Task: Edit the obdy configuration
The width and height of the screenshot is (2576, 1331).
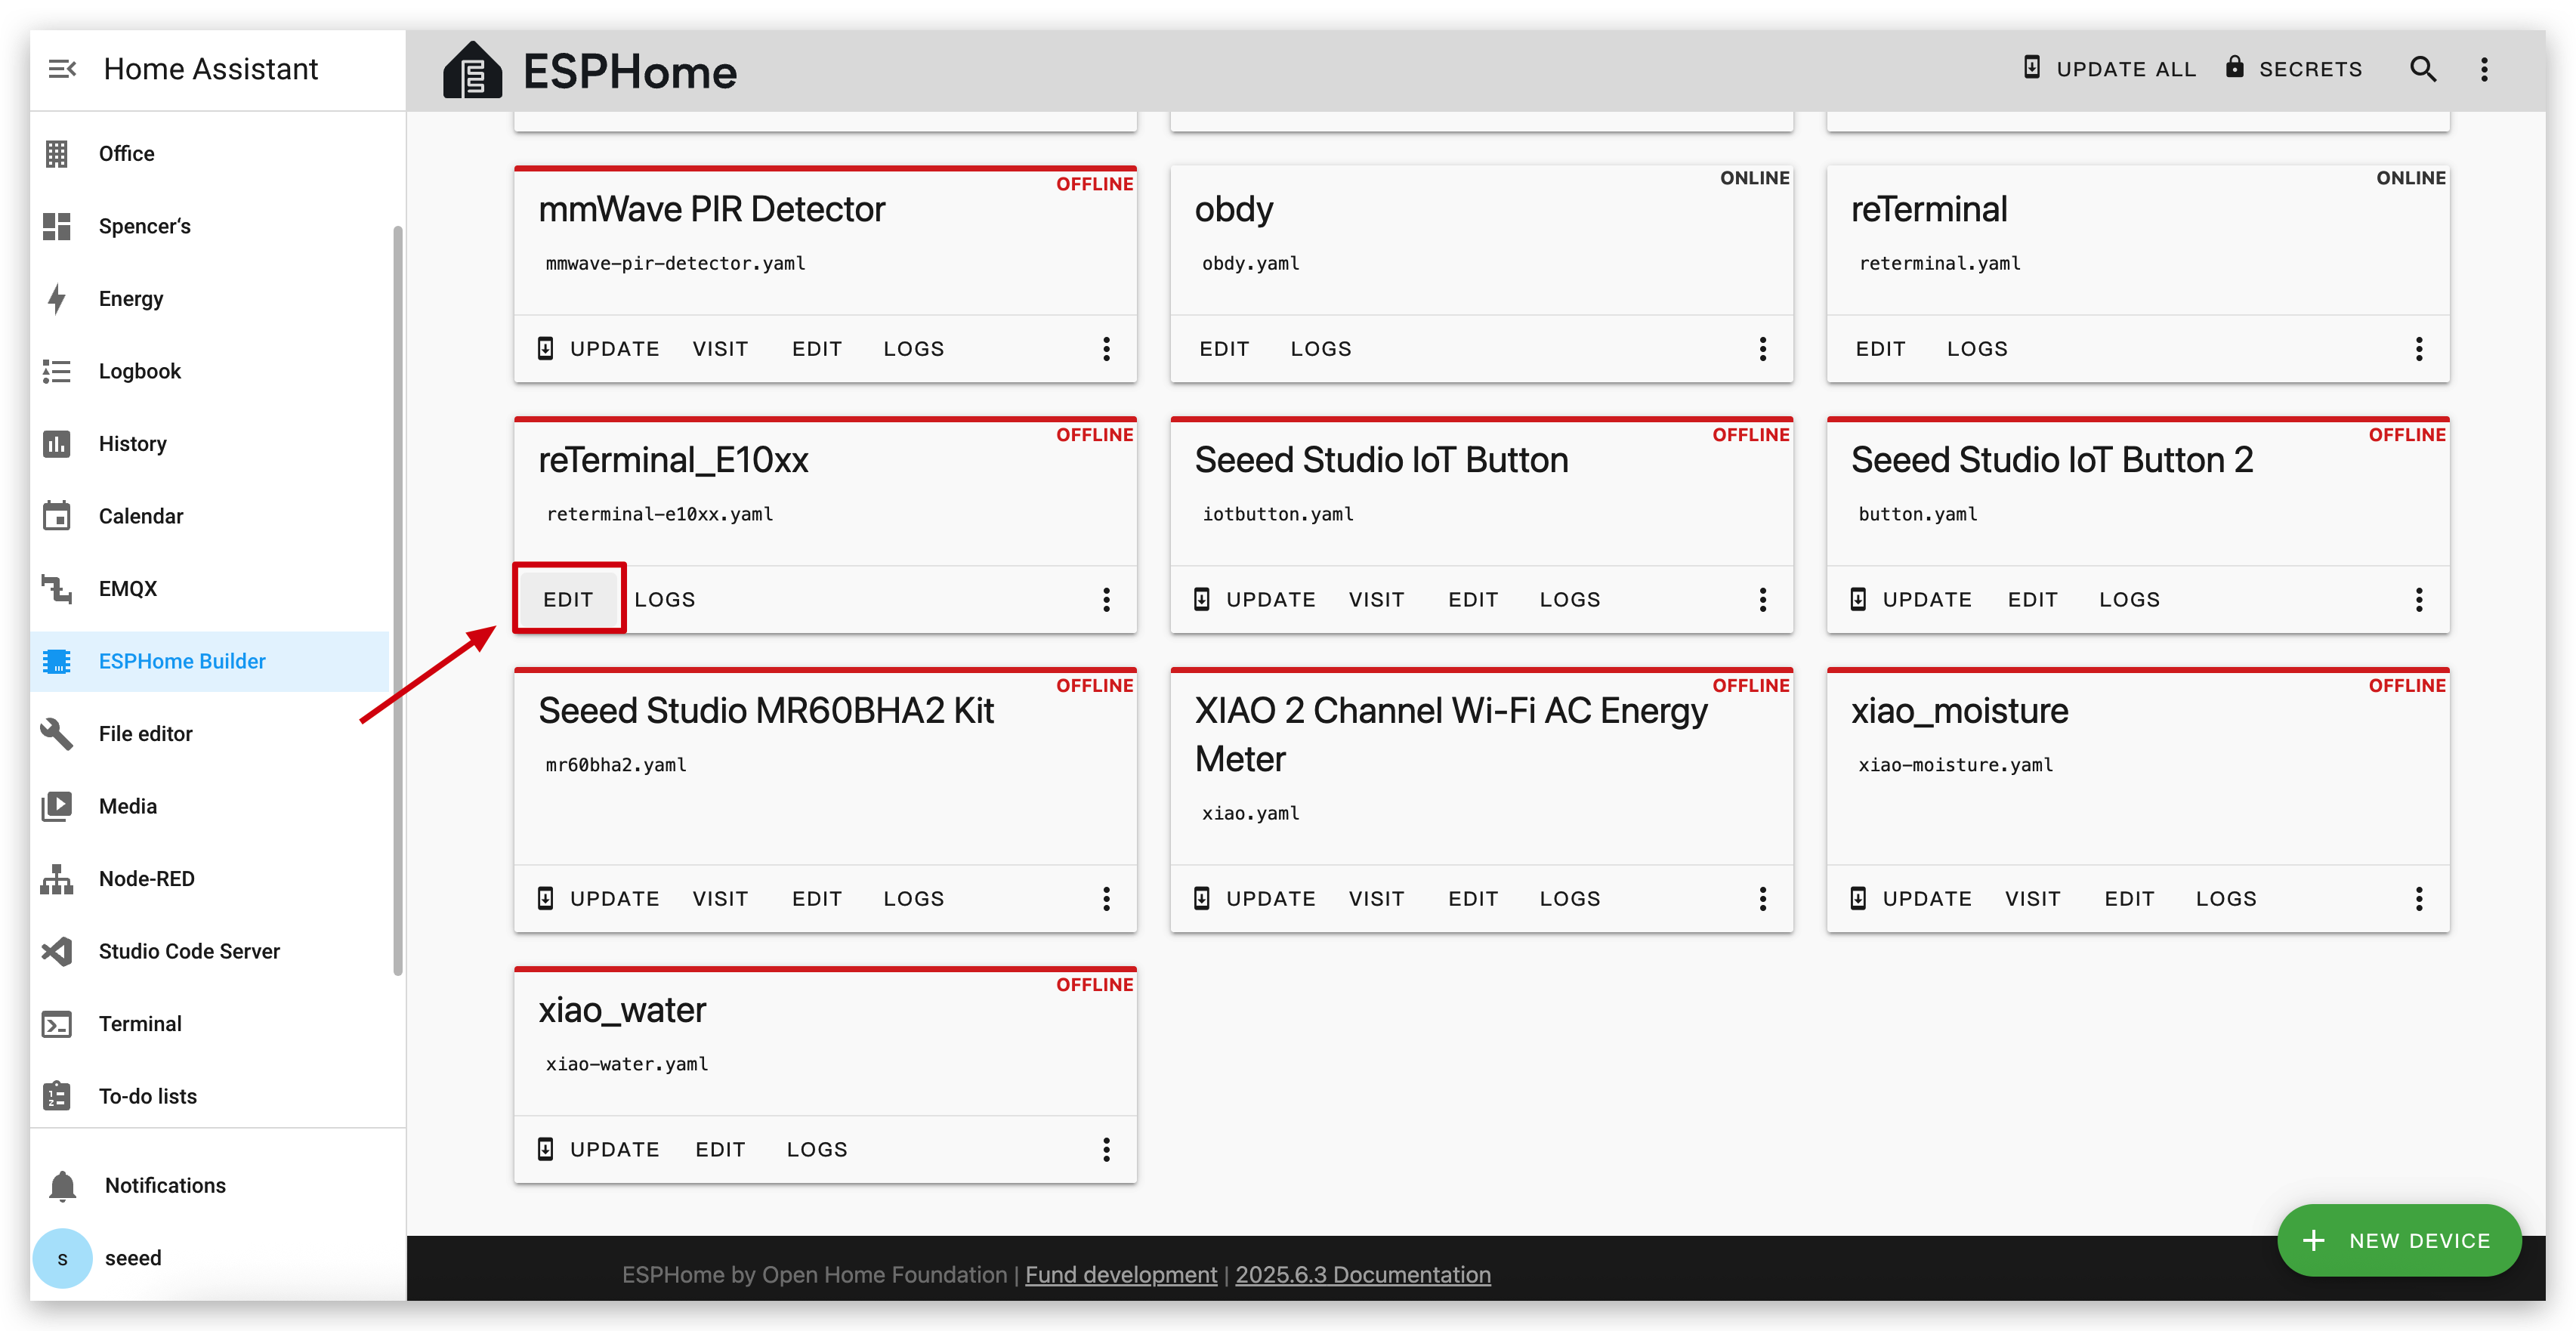Action: click(x=1224, y=348)
